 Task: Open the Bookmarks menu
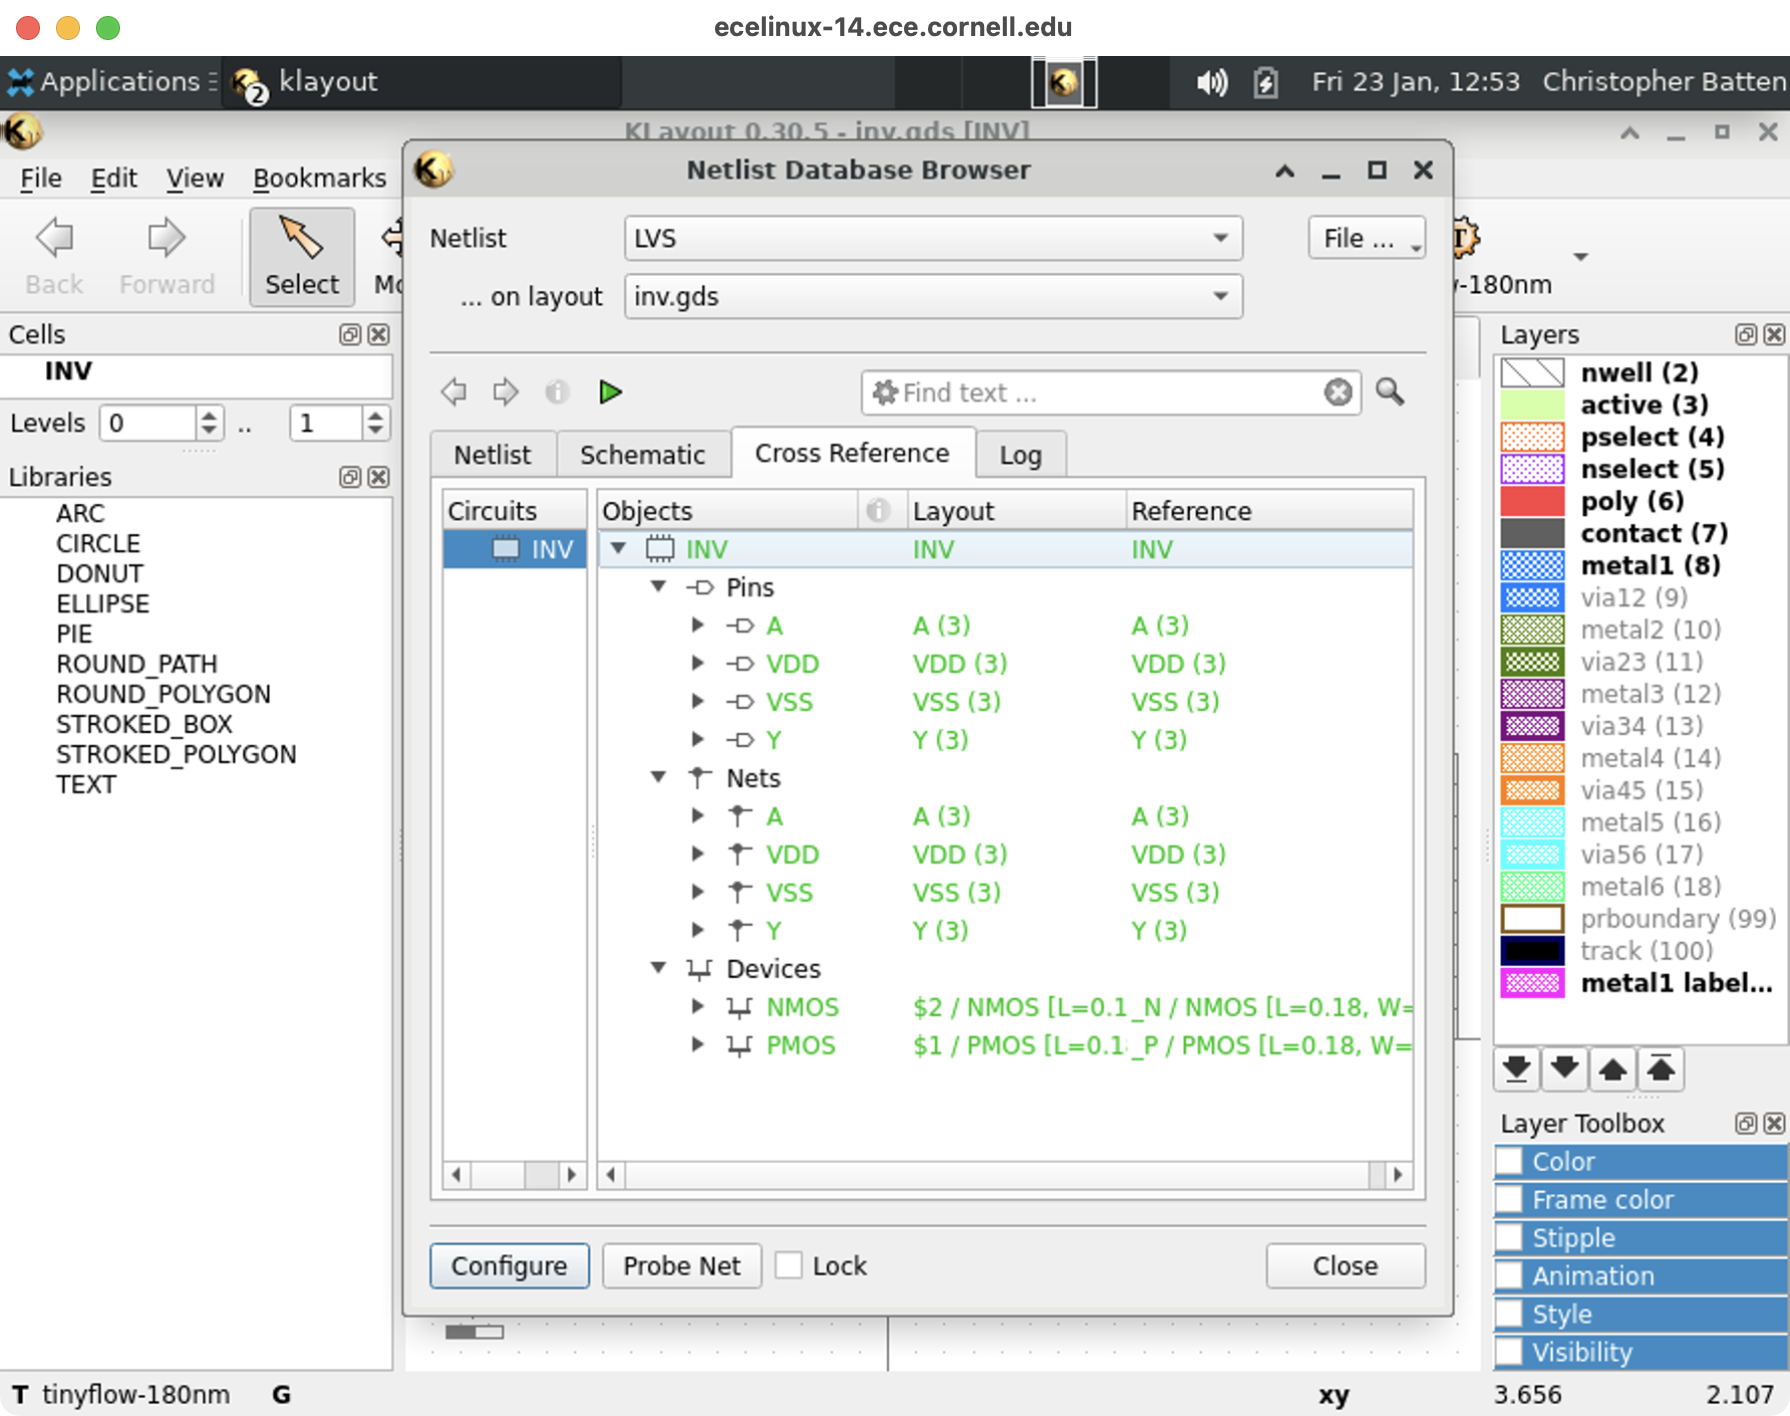(319, 178)
